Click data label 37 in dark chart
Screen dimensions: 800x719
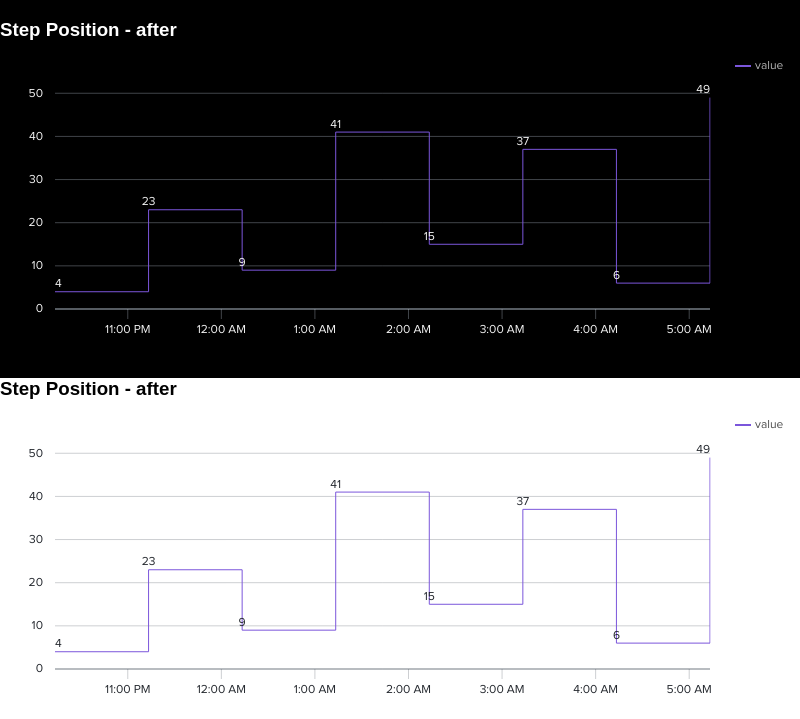click(x=522, y=141)
